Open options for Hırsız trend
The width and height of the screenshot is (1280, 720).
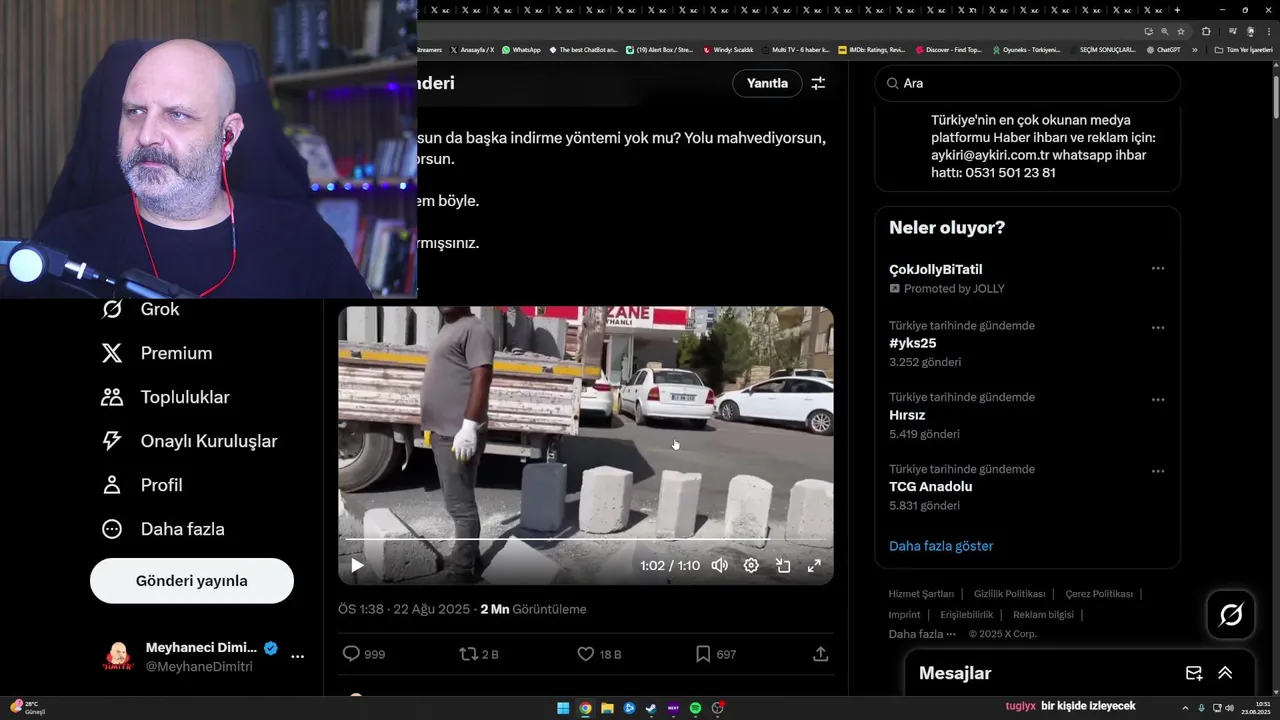point(1158,400)
